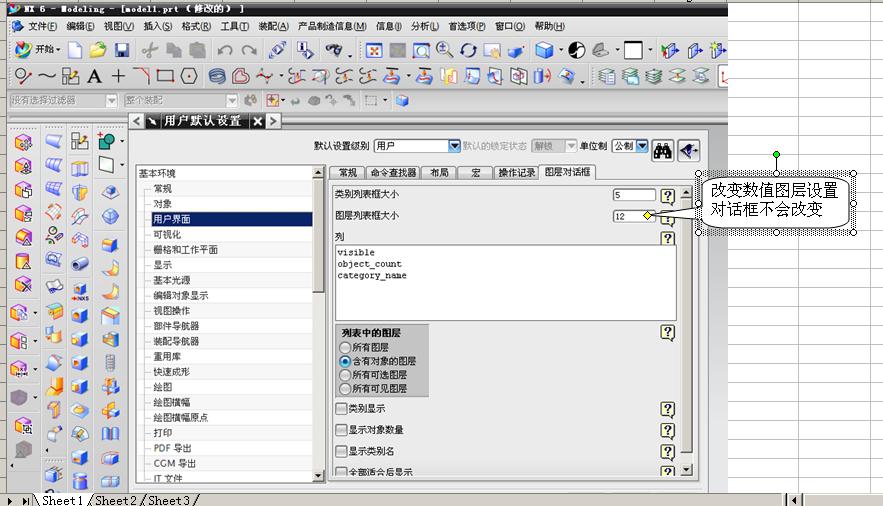Switch to the 命令查找器 tab
Viewport: 883px width, 506px height.
coord(394,172)
